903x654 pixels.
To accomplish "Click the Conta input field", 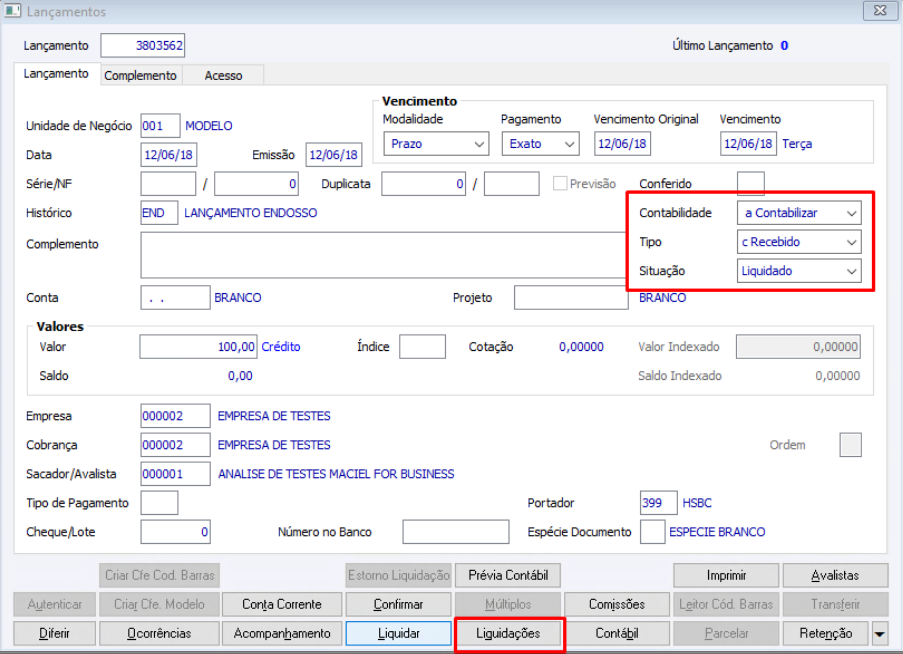I will (x=176, y=298).
